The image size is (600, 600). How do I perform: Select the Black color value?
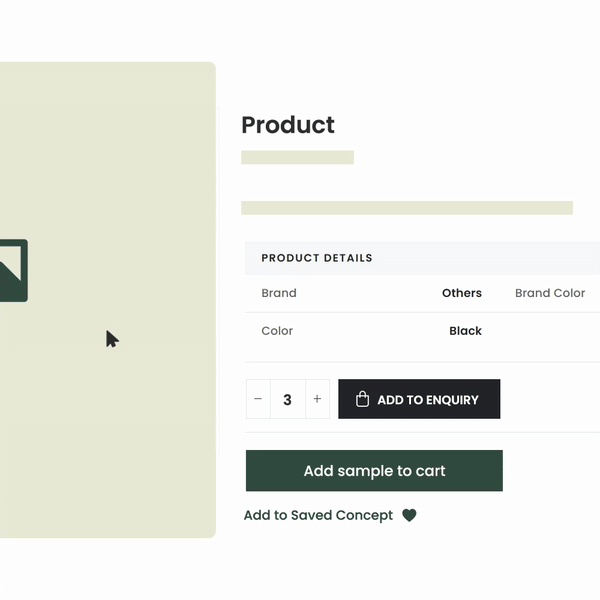pos(465,331)
